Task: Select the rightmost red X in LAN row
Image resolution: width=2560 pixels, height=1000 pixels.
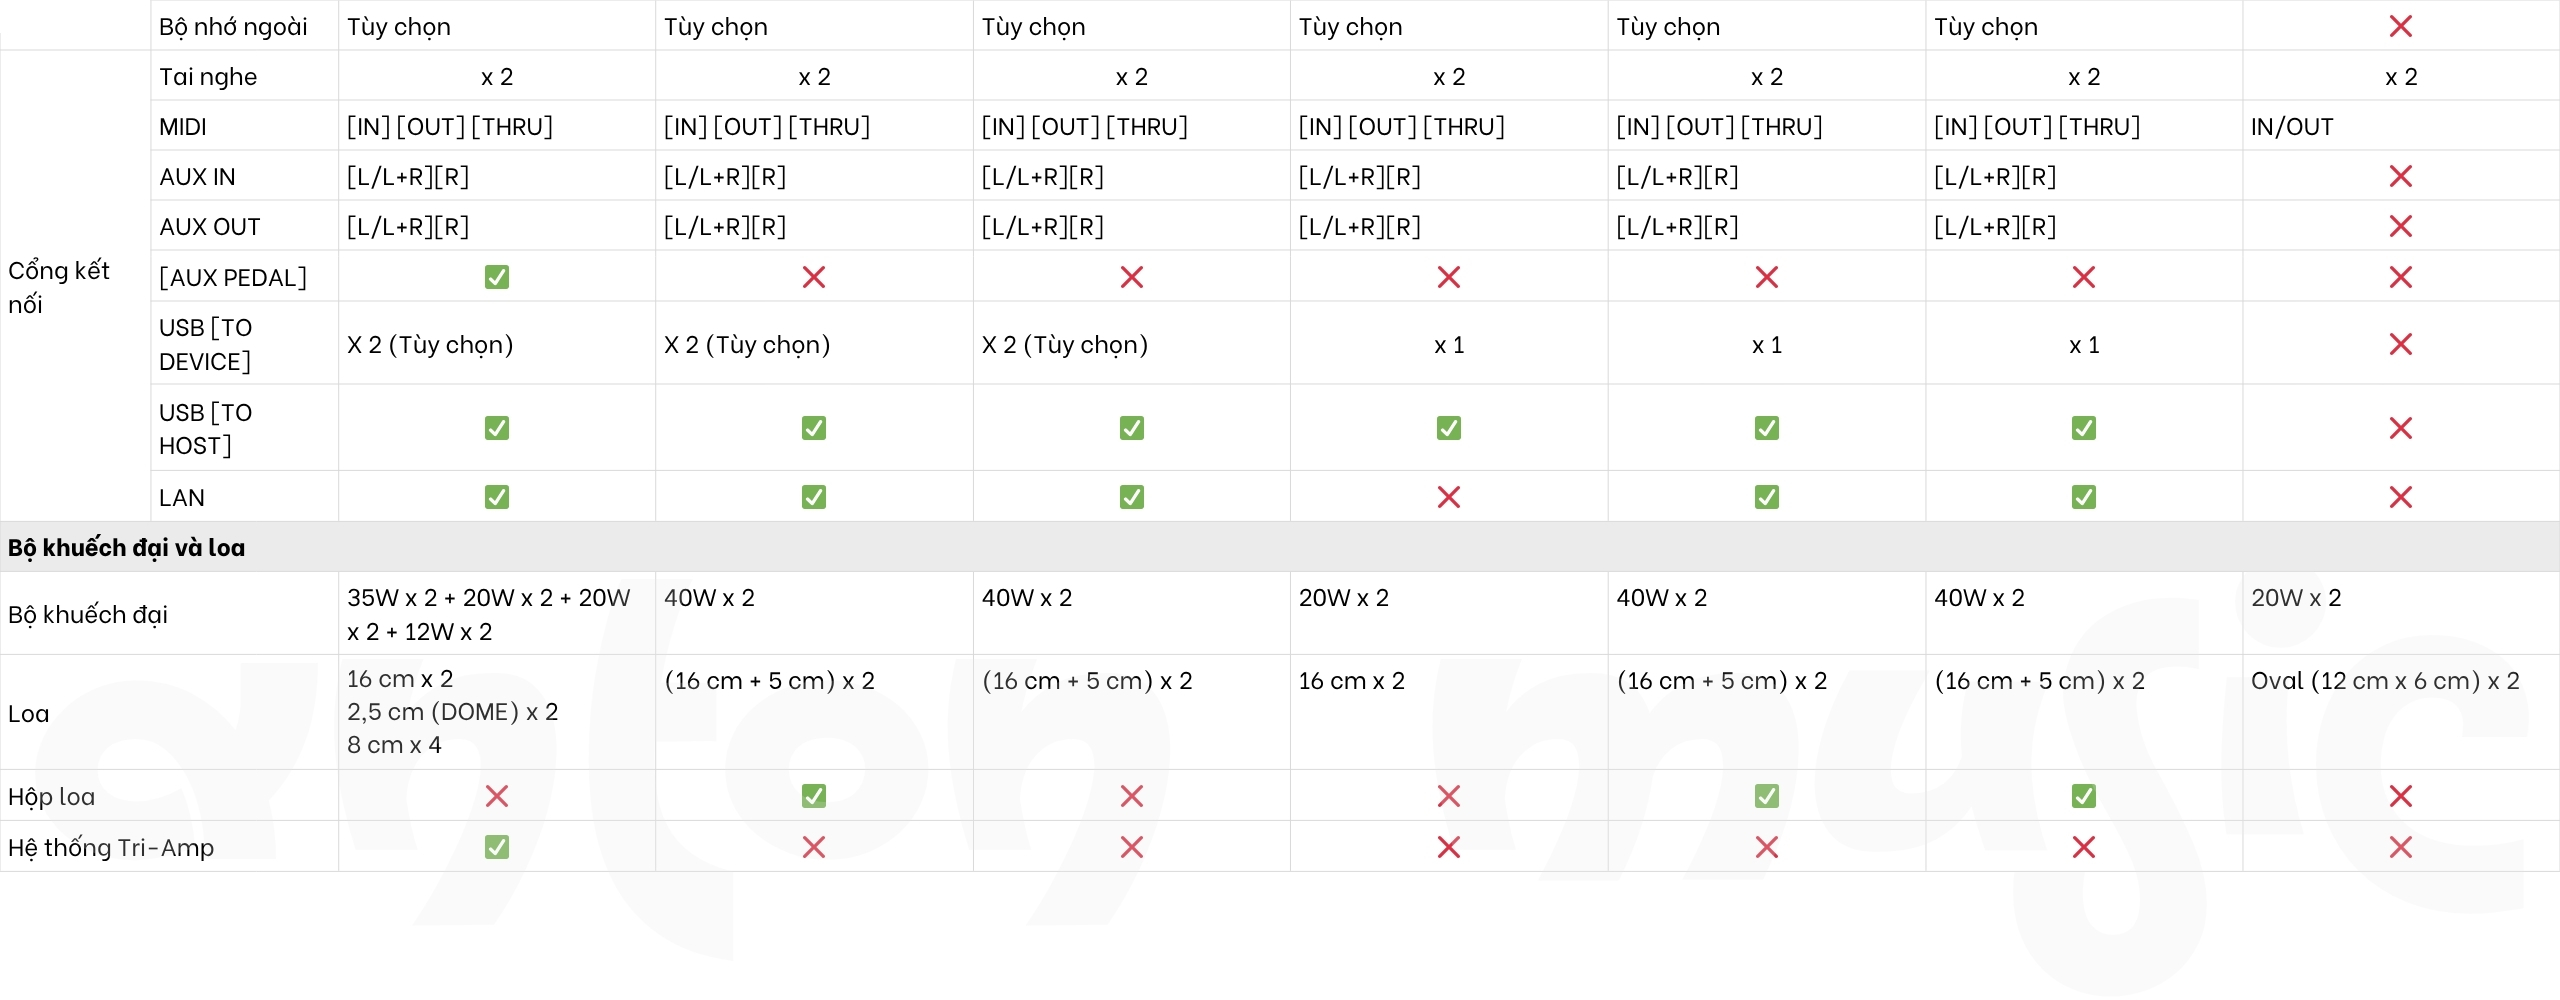Action: pyautogui.click(x=2400, y=497)
